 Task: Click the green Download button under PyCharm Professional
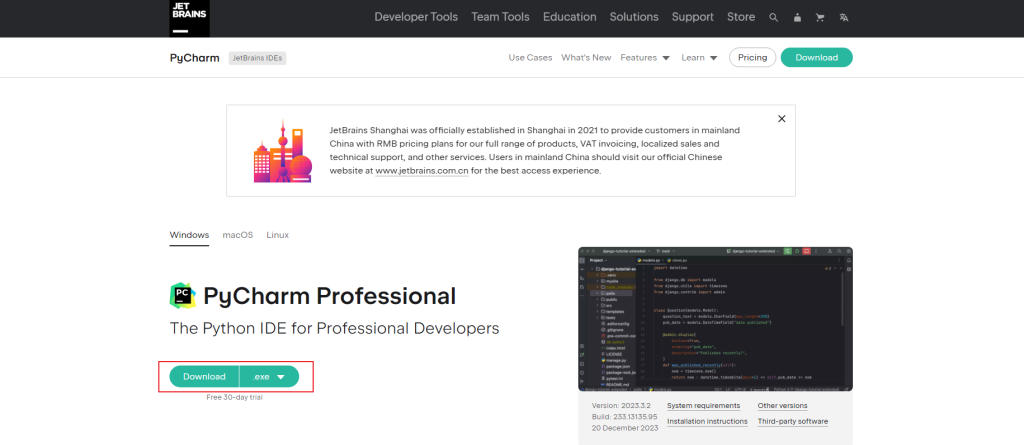204,377
